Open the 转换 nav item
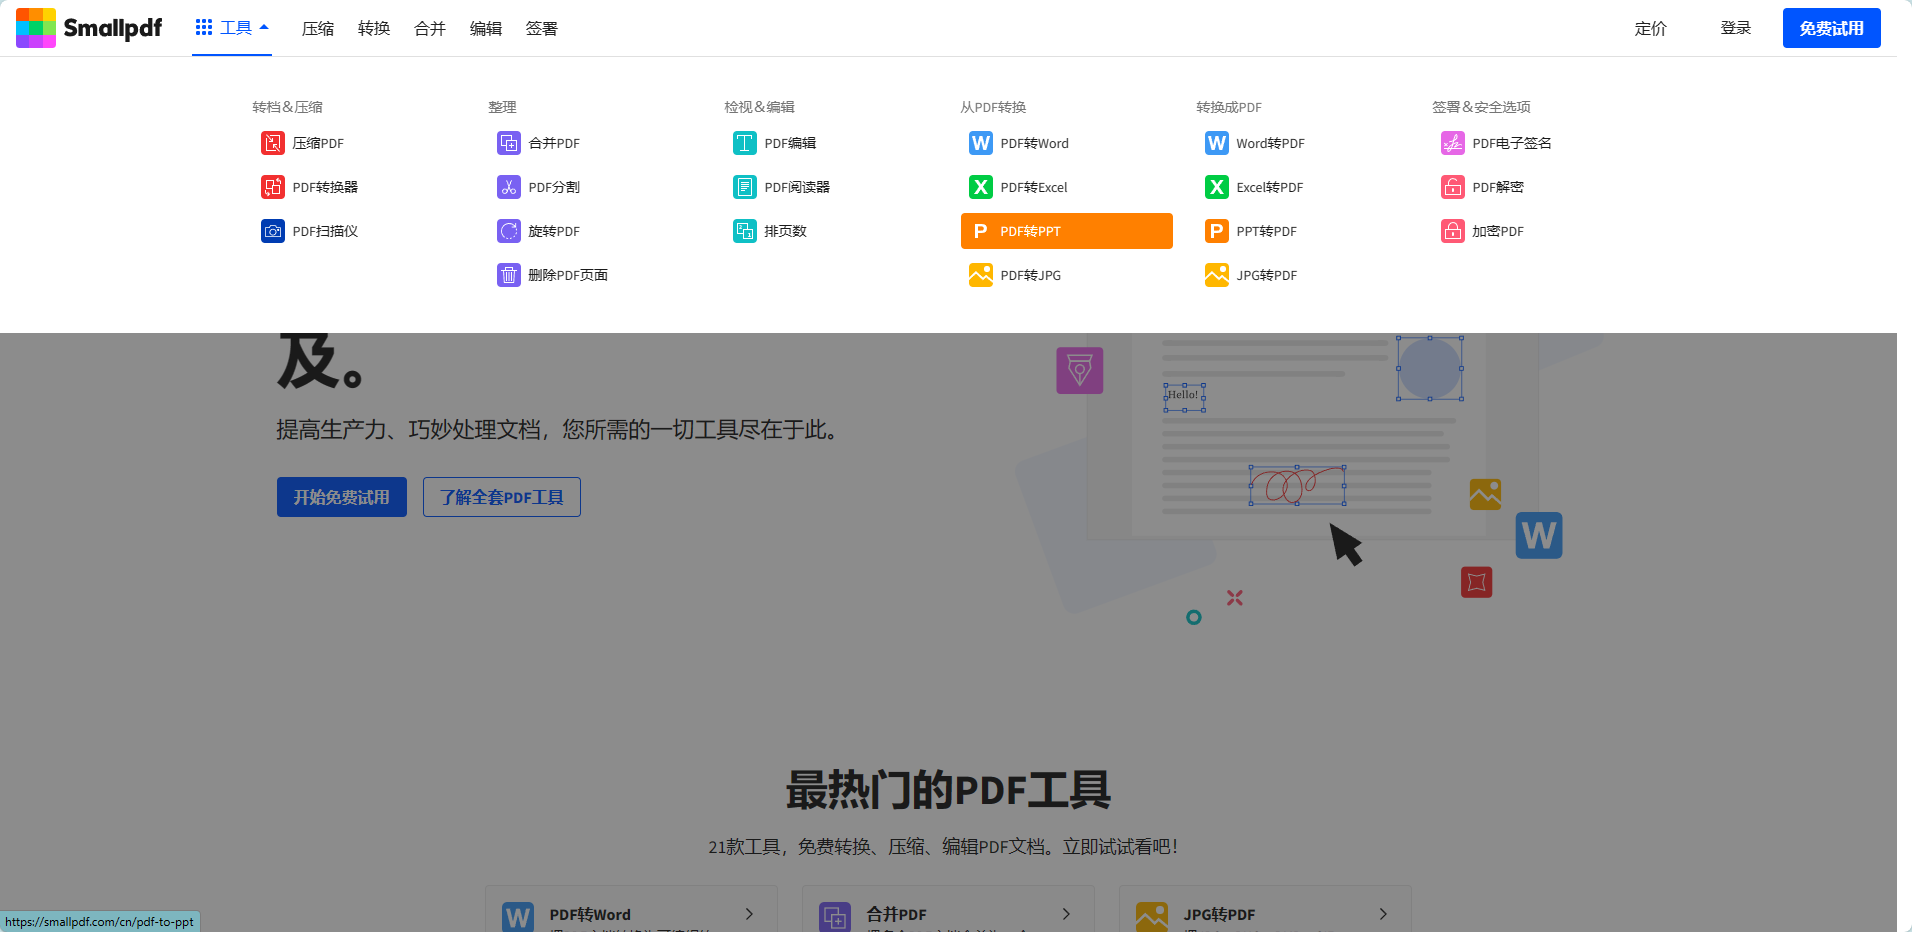Screen dimensions: 1912x932 click(x=374, y=28)
